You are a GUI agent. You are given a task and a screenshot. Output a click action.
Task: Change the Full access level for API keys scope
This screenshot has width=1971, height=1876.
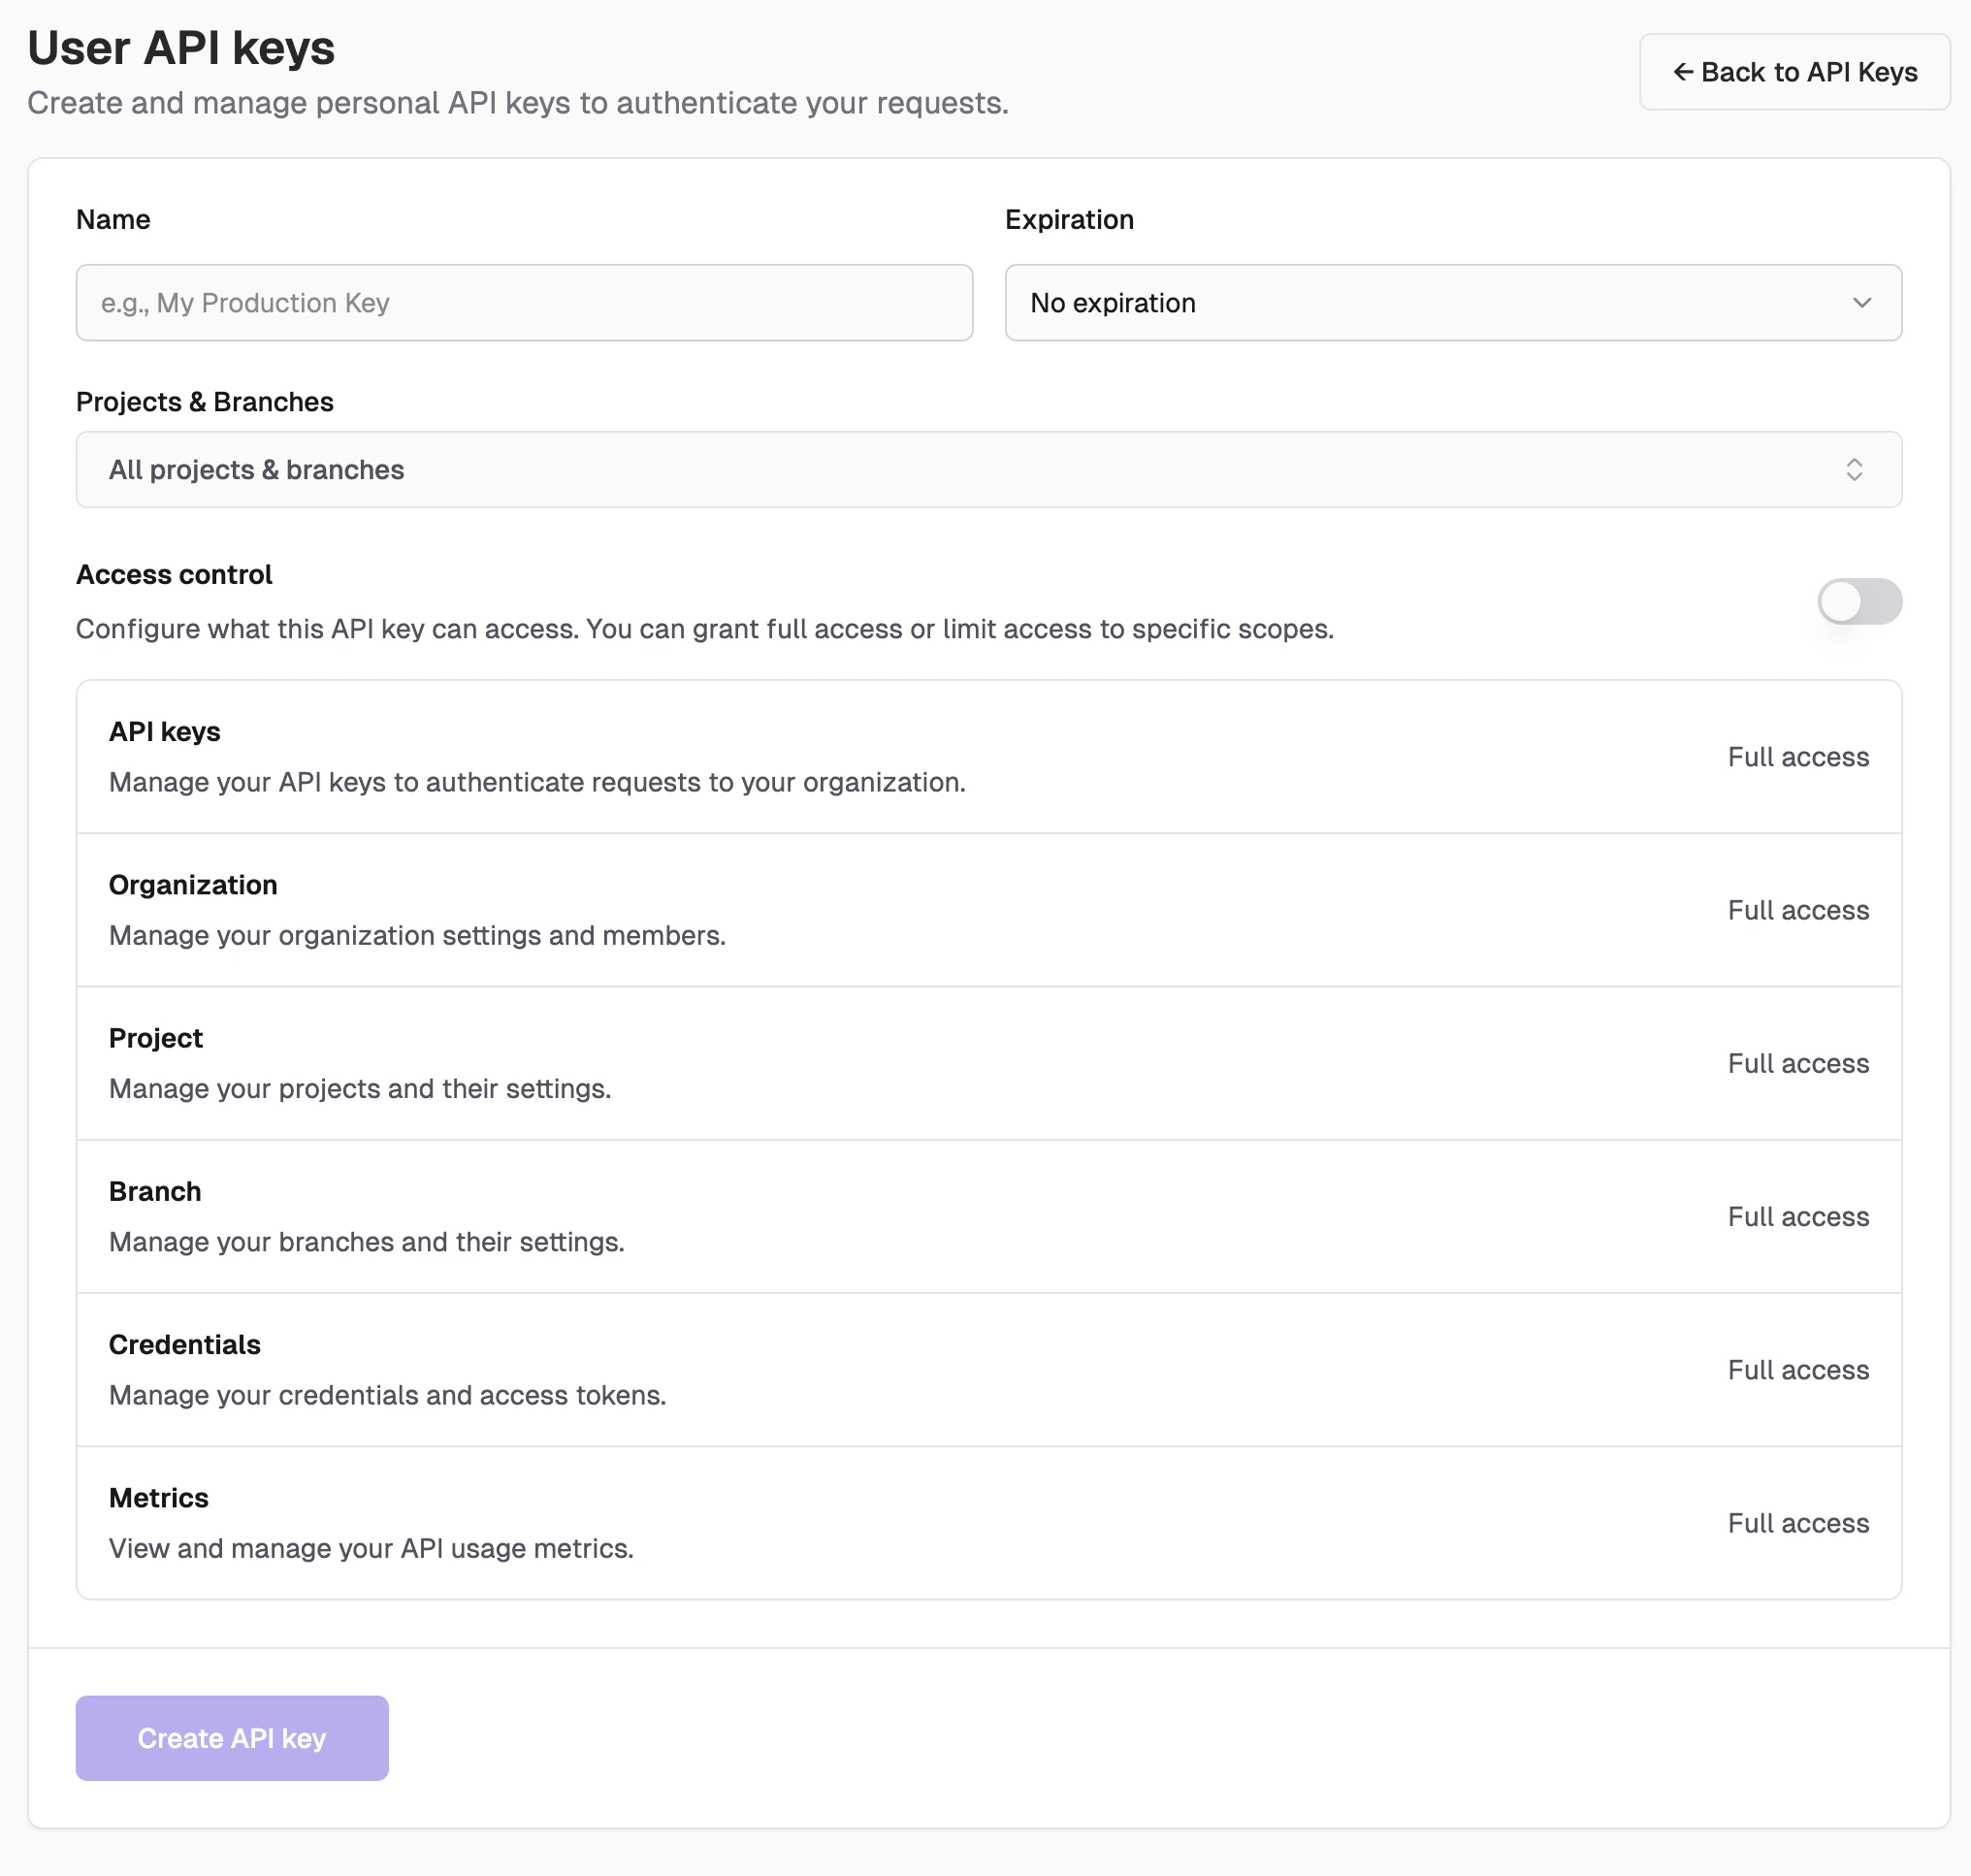pos(1798,757)
